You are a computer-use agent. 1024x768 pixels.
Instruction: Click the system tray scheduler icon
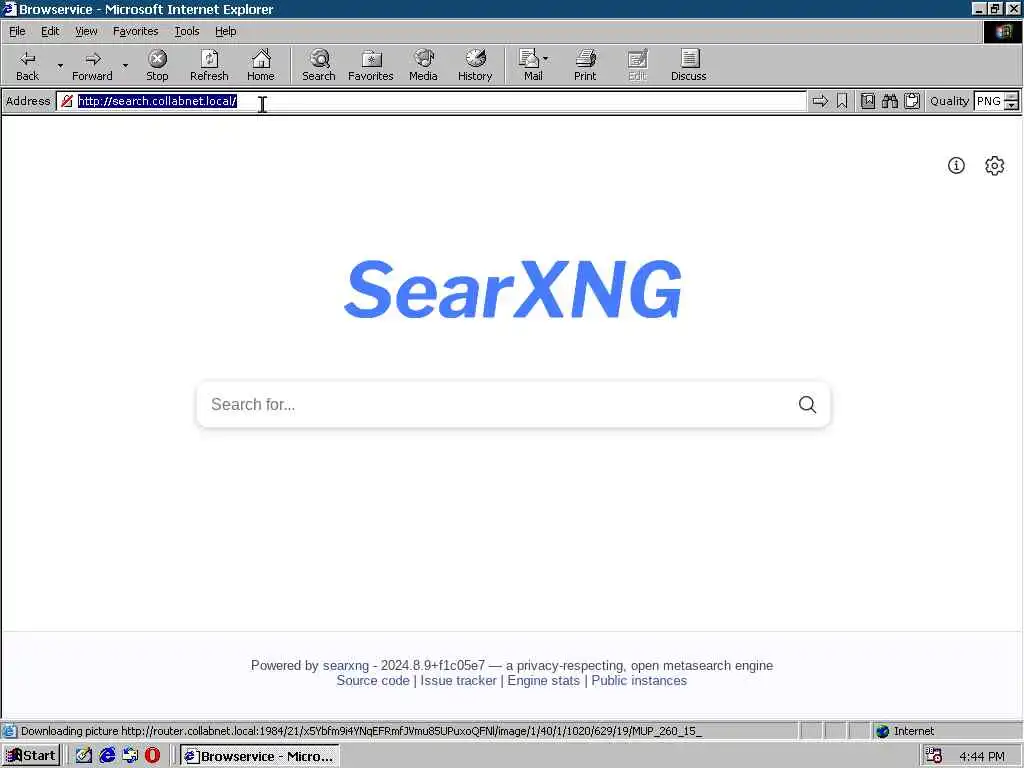pyautogui.click(x=933, y=756)
